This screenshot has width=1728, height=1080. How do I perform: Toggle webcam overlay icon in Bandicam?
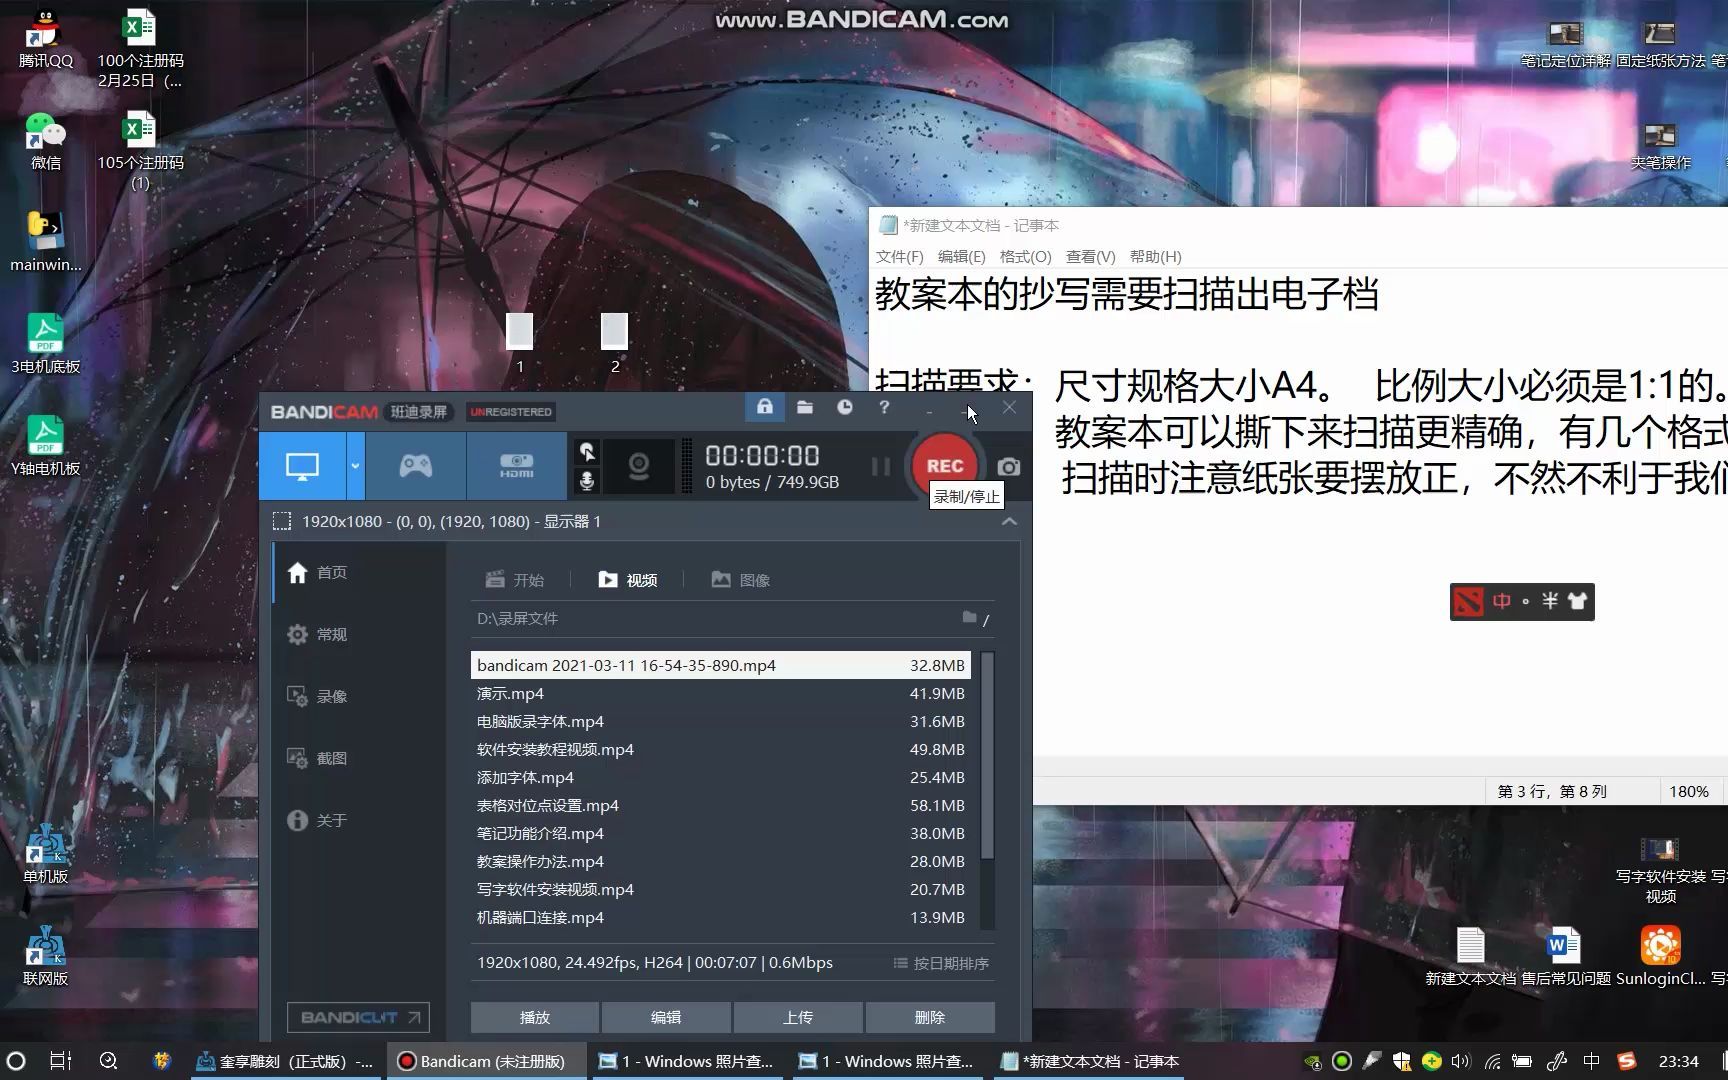(x=639, y=466)
